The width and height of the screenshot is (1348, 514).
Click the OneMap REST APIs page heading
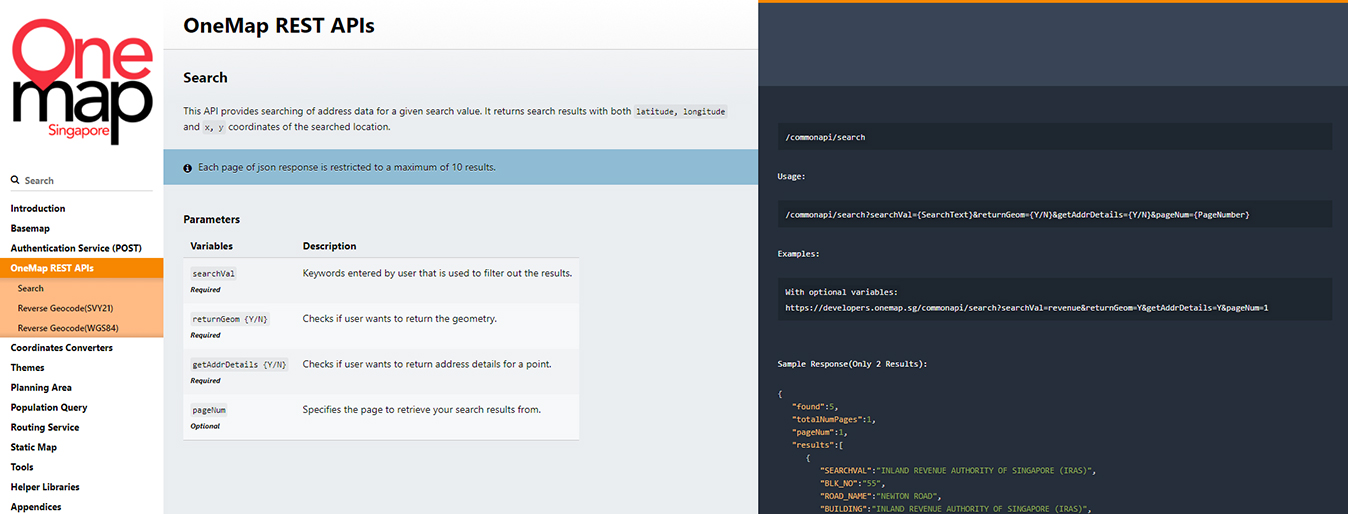click(279, 26)
